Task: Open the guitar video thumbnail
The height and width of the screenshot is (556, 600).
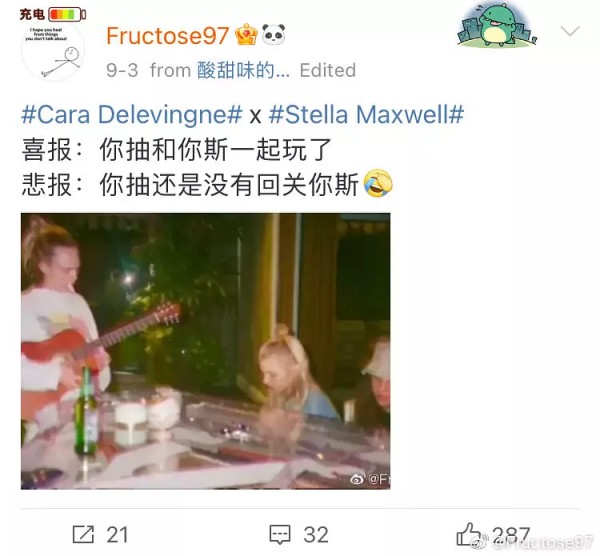Action: click(205, 351)
